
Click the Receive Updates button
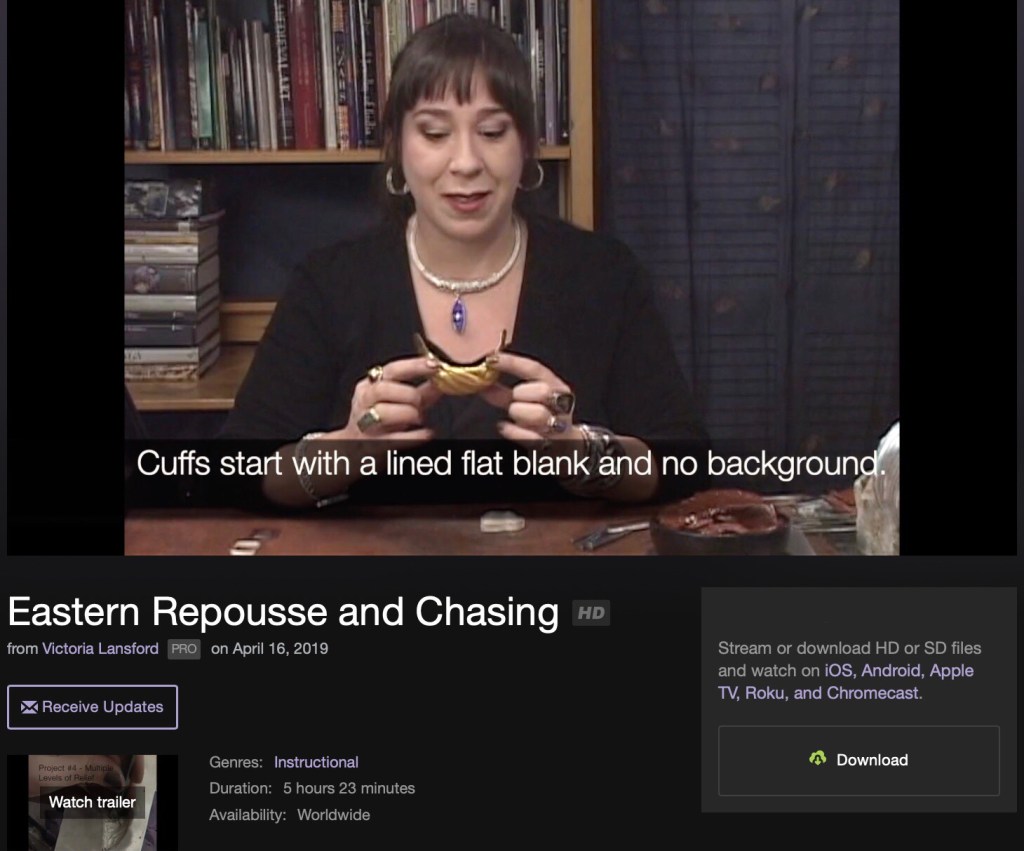click(92, 707)
